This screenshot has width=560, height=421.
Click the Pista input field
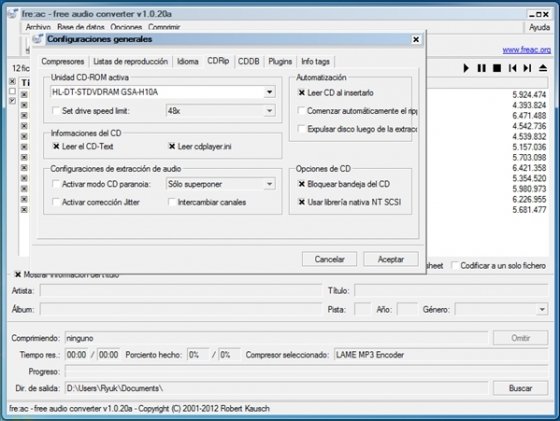point(362,309)
